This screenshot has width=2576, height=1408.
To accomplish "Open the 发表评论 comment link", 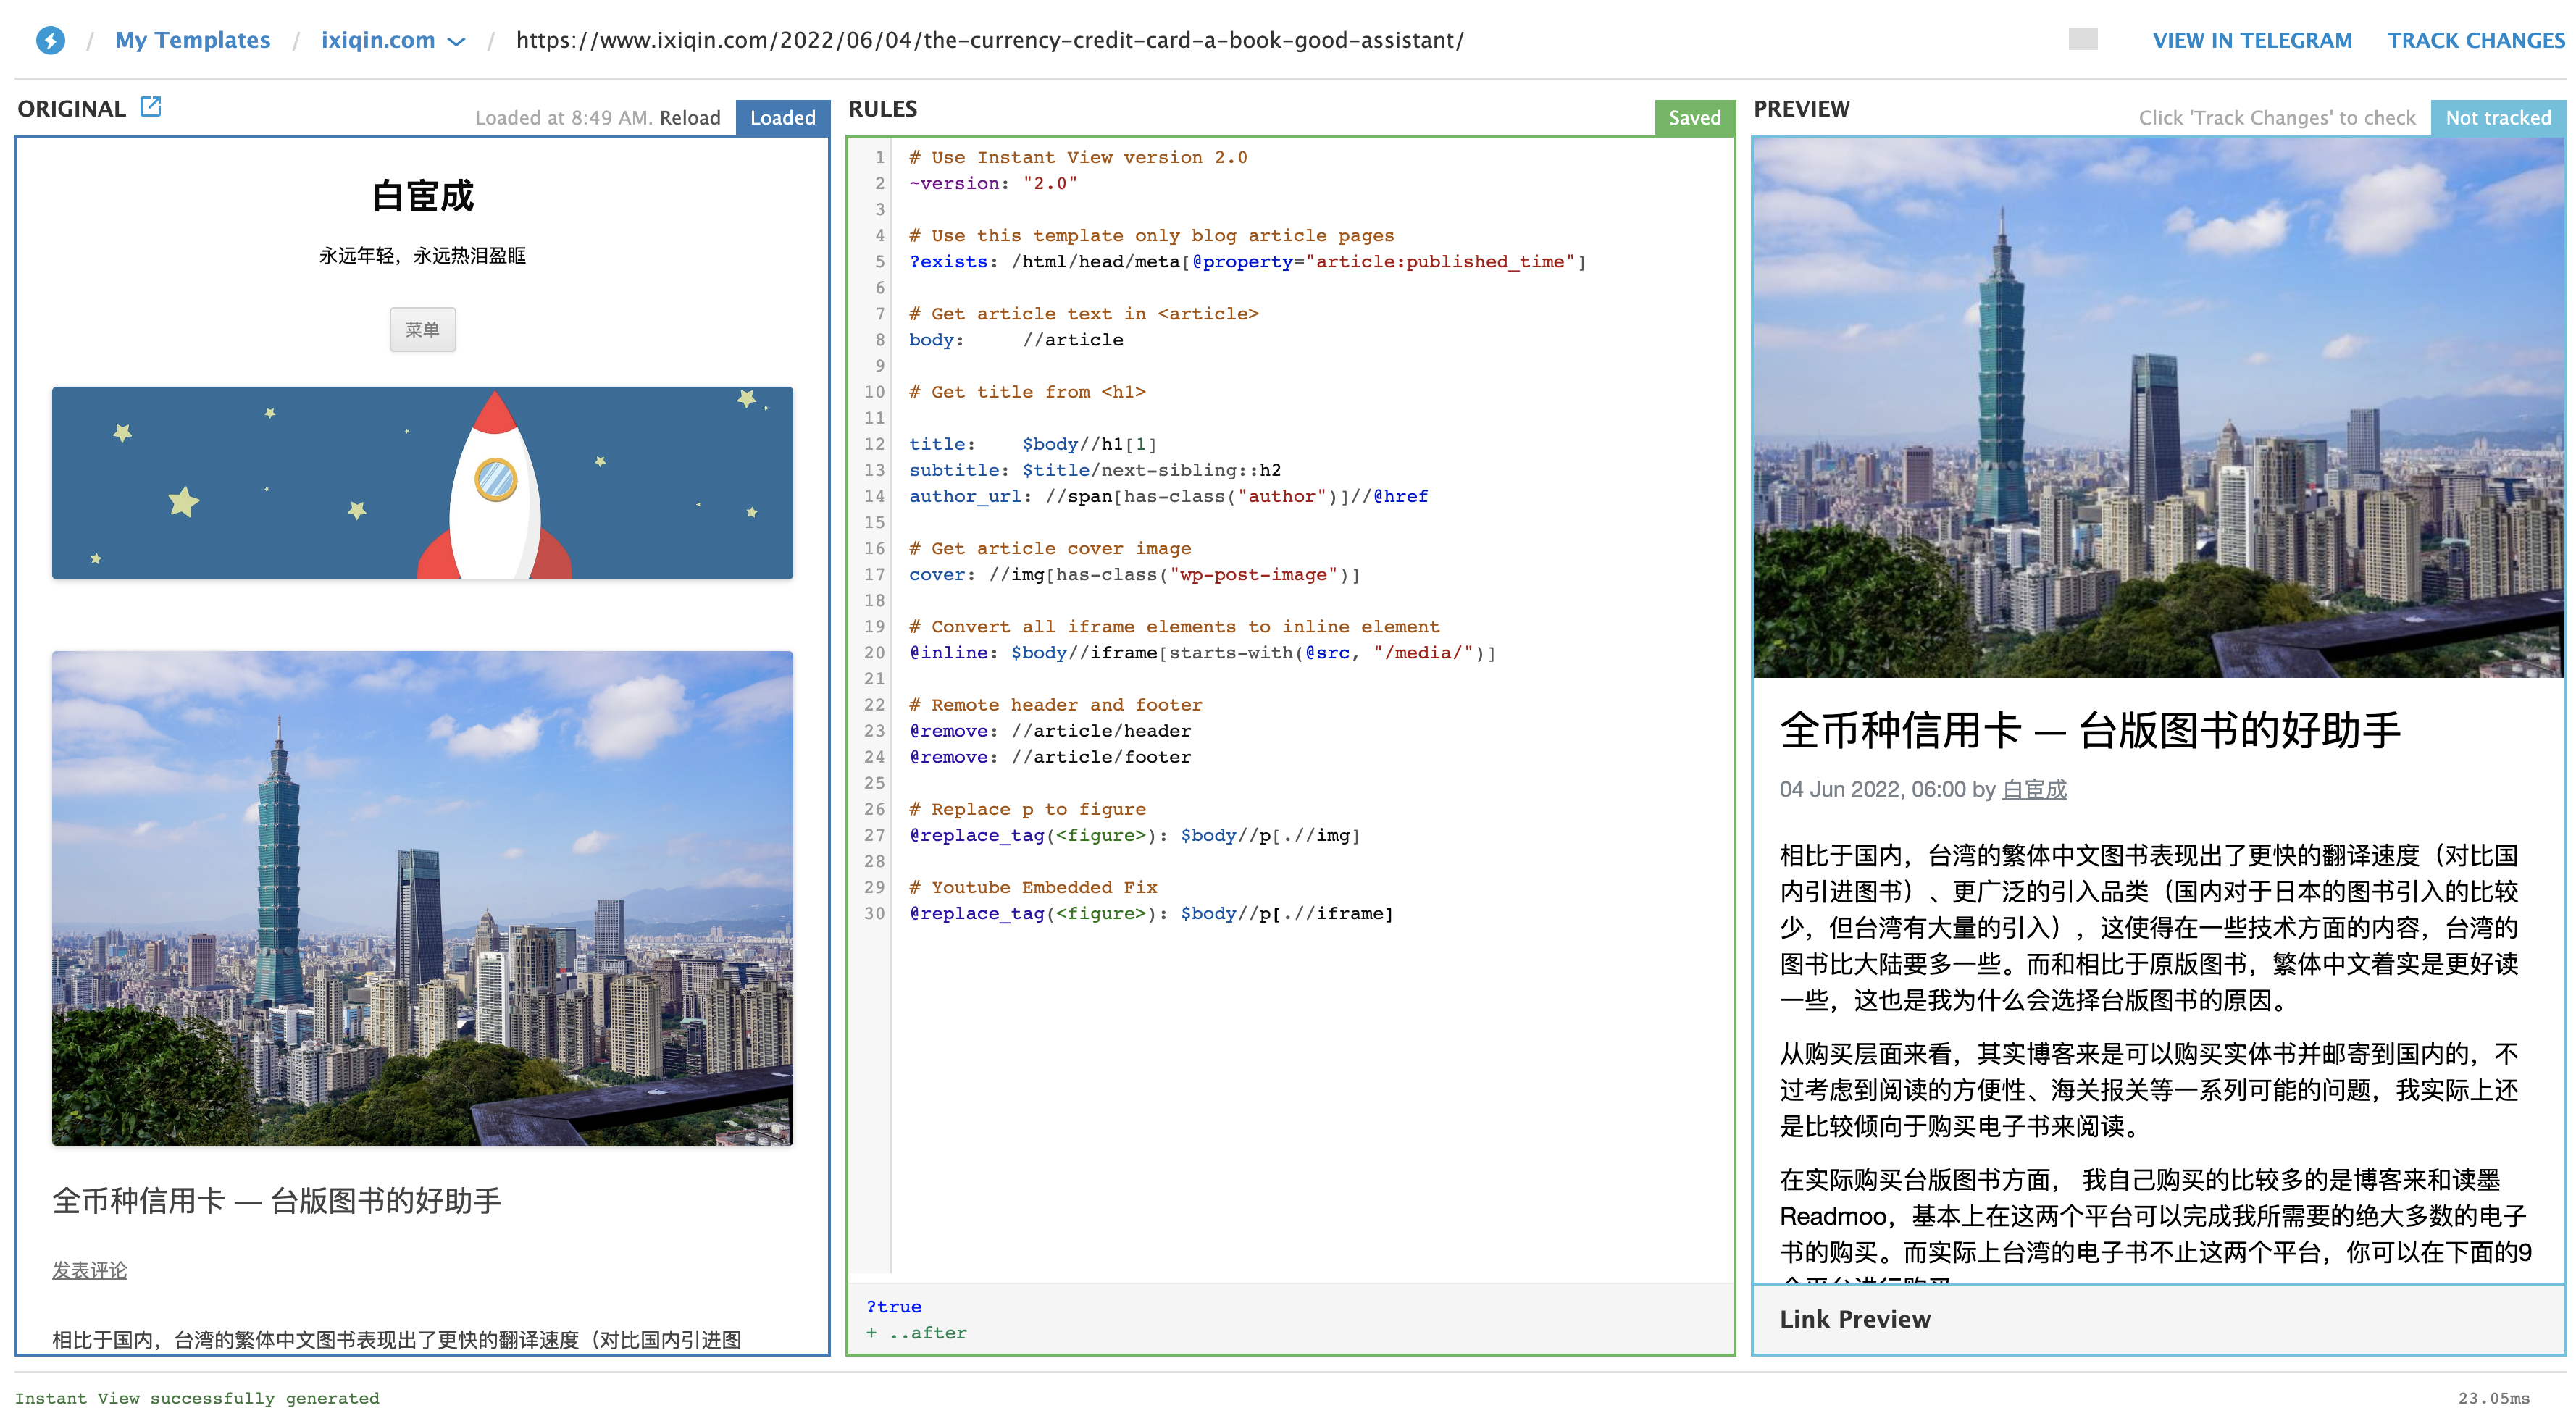I will click(x=89, y=1270).
